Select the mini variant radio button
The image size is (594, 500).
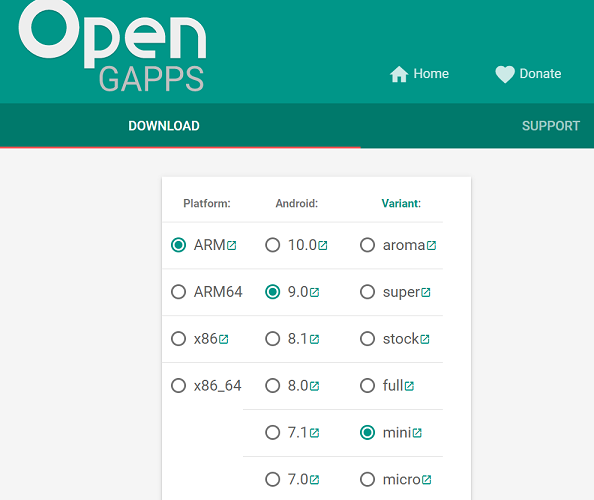pos(367,432)
